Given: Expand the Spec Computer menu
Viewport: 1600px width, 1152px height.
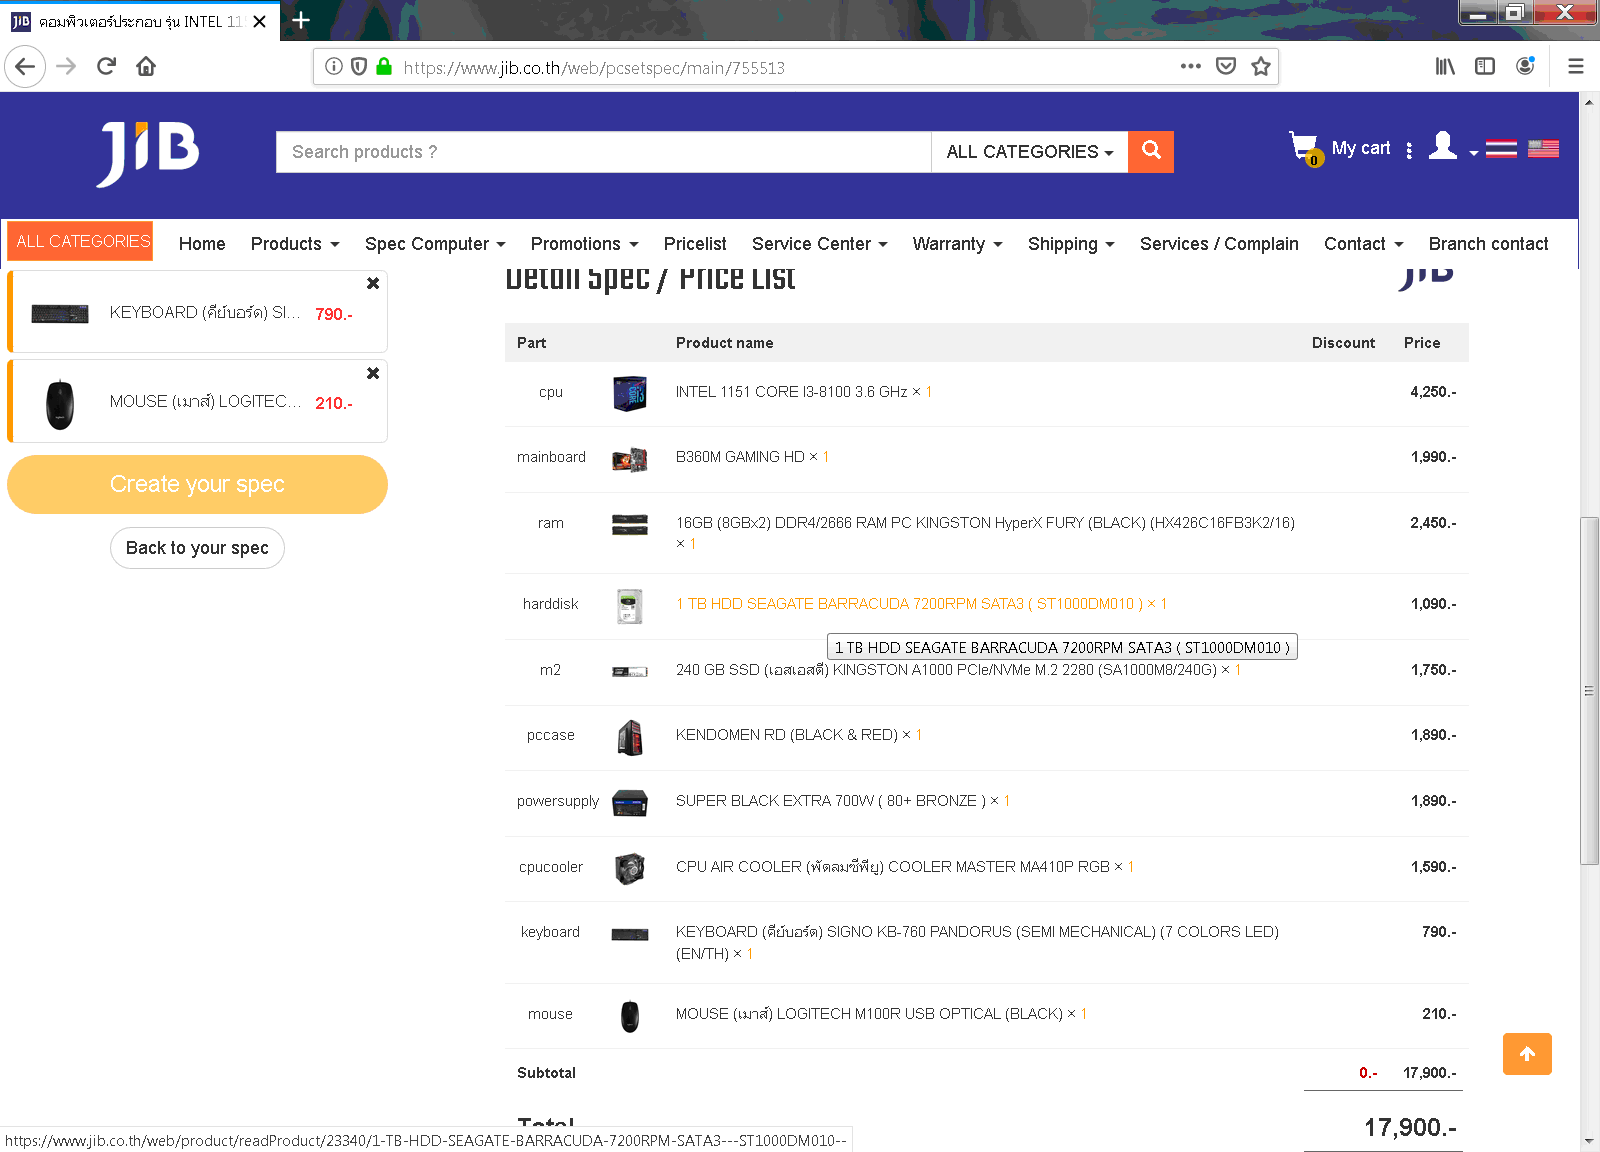Looking at the screenshot, I should [435, 244].
